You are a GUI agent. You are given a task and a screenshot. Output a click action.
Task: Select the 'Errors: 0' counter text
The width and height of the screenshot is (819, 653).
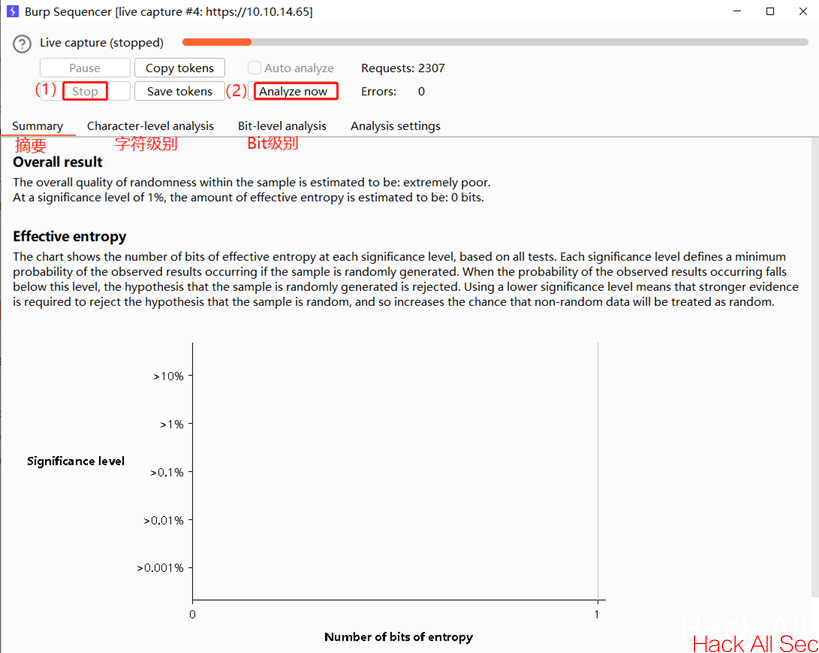pos(393,91)
